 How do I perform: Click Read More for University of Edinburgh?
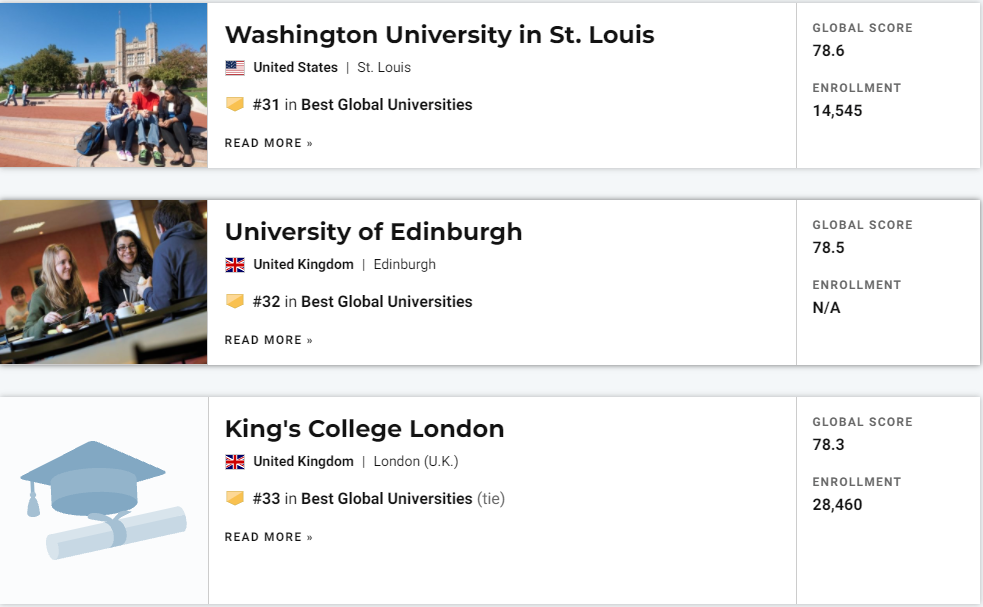[x=268, y=340]
